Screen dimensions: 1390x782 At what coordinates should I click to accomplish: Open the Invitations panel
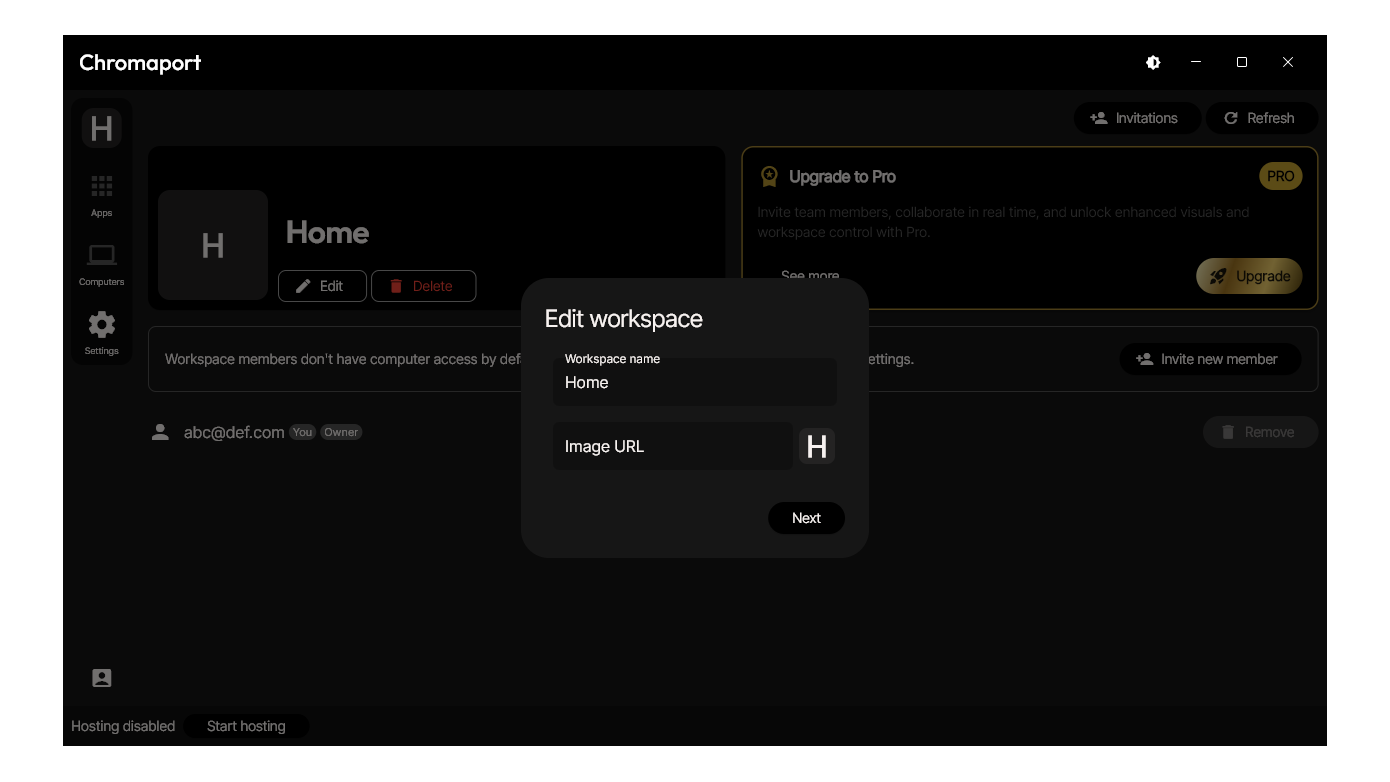tap(1133, 118)
